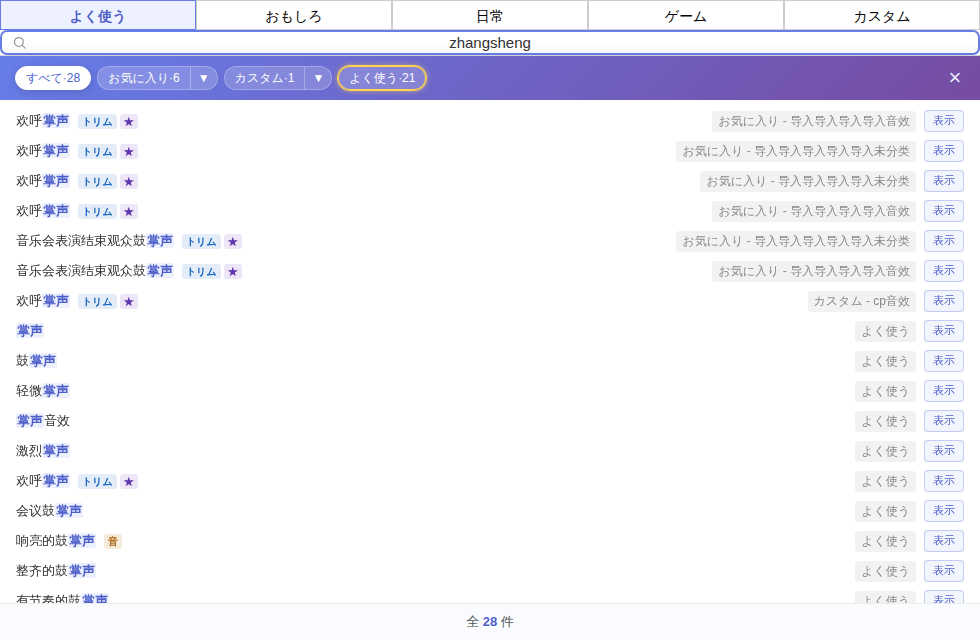Viewport: 980px width, 640px height.
Task: Click トリム tag on 音乐会表演结束观众鼓掌声 音效 row
Action: (201, 271)
